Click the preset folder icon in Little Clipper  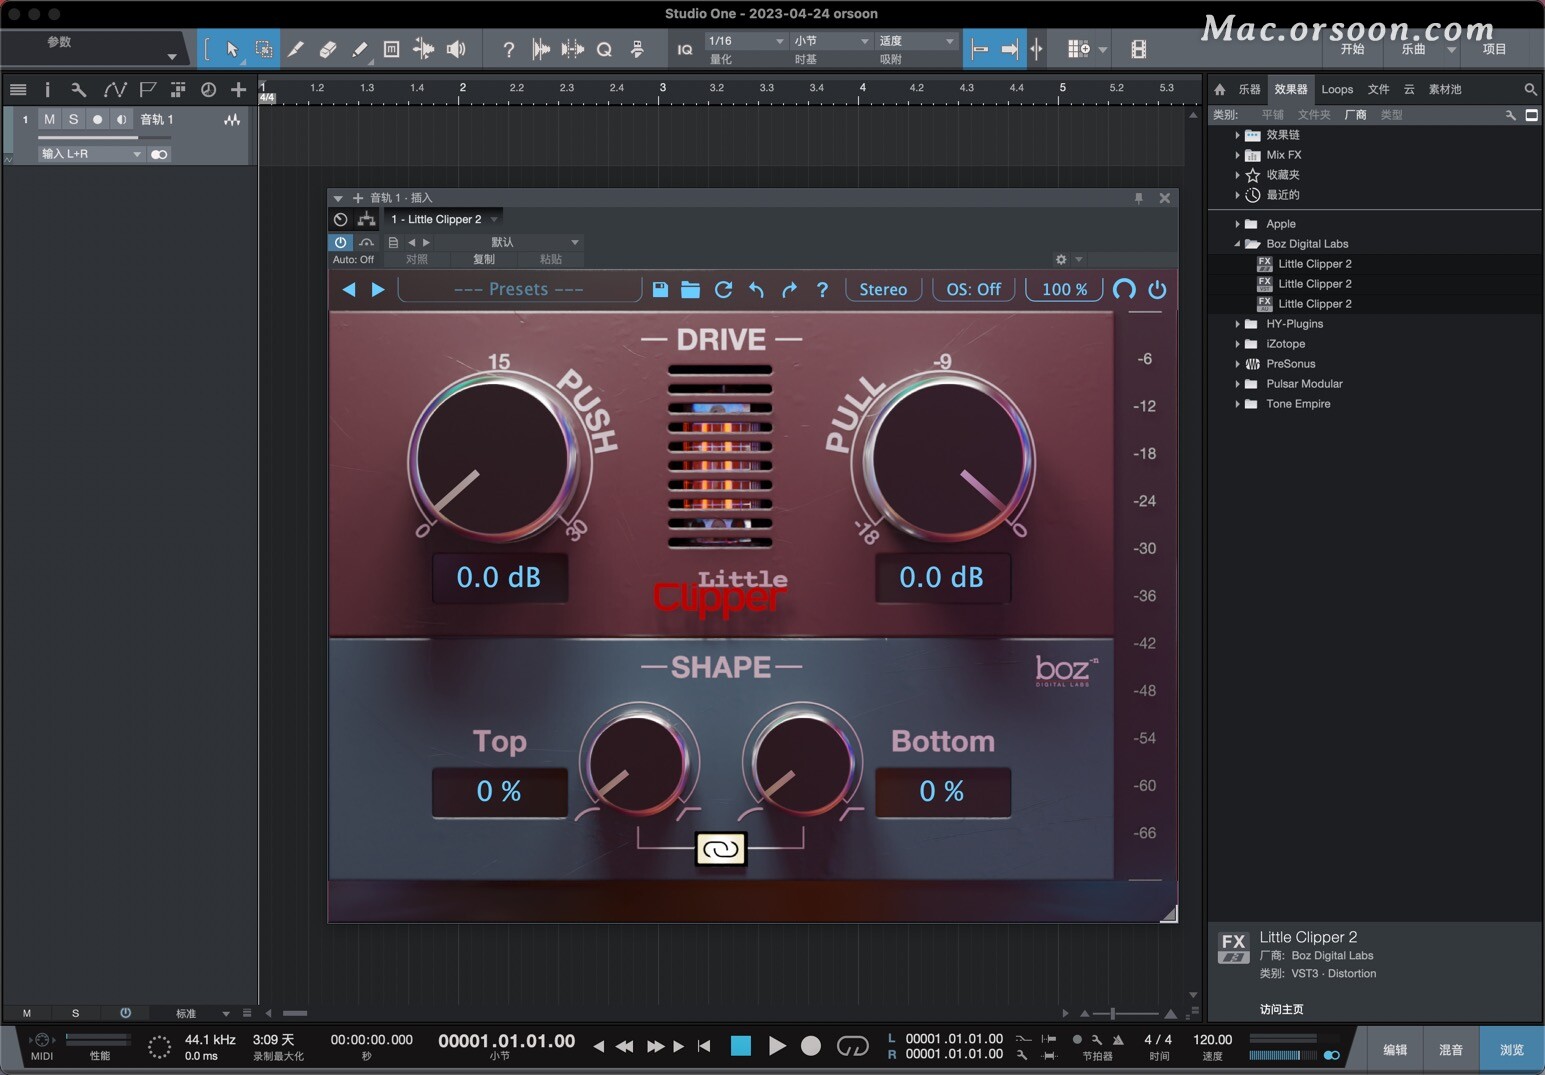pyautogui.click(x=691, y=290)
